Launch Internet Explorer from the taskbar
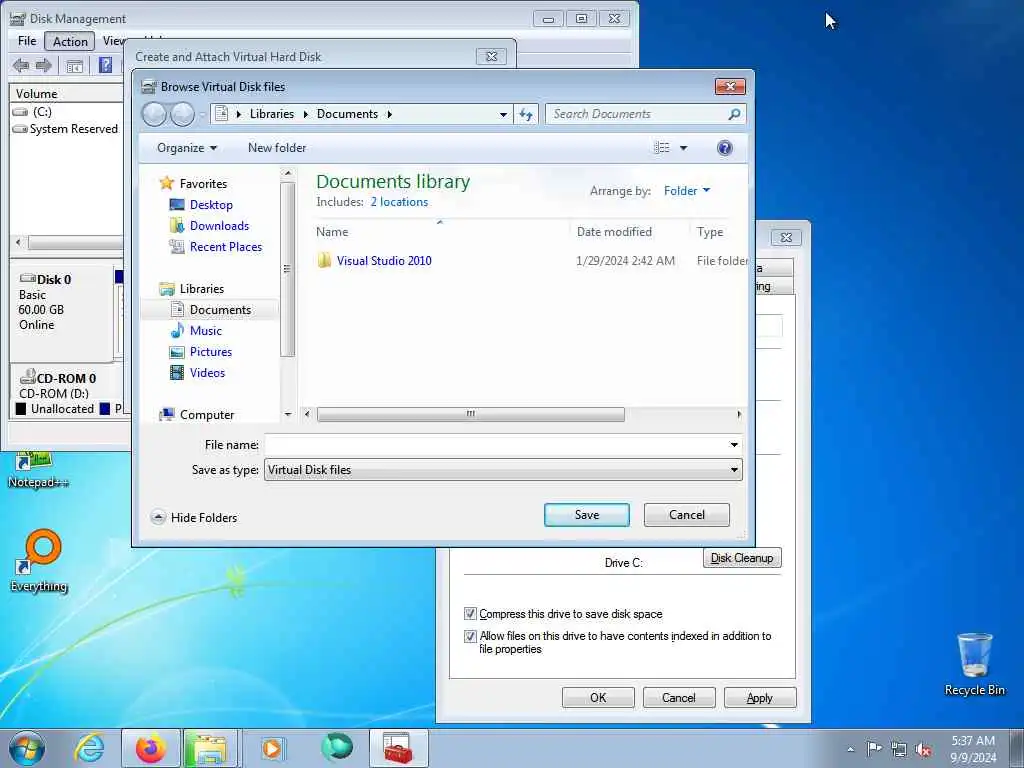 (x=89, y=748)
